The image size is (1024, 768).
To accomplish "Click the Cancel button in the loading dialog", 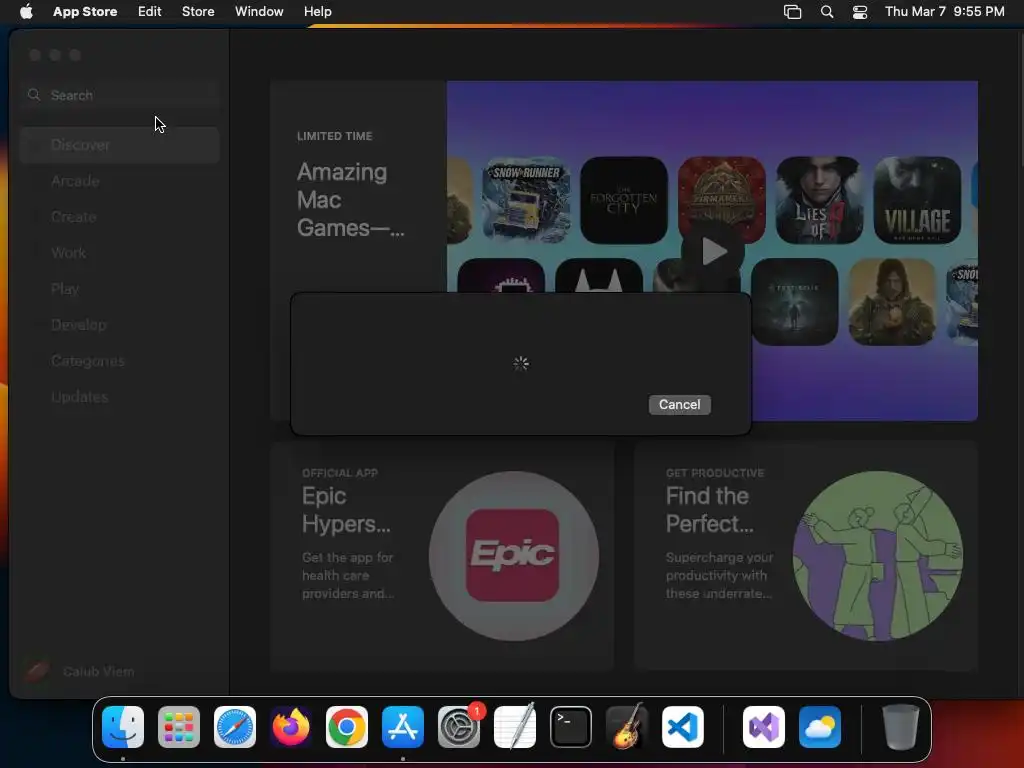I will [x=679, y=404].
